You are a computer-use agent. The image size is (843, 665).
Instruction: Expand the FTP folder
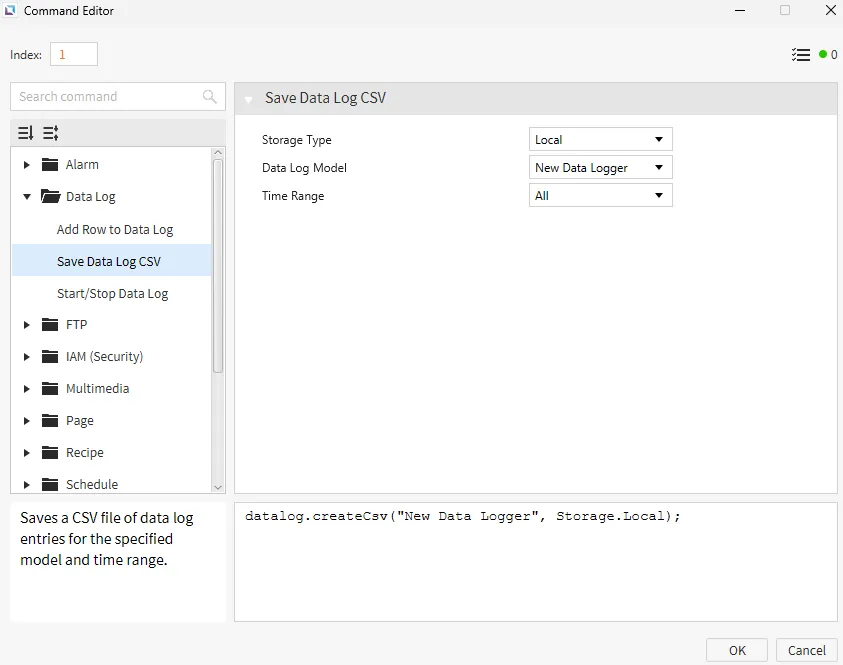[27, 325]
